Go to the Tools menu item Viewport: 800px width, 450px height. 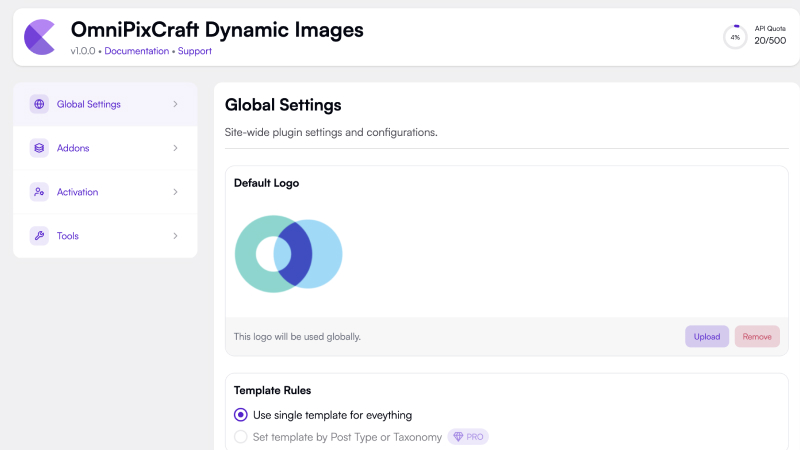(x=105, y=236)
